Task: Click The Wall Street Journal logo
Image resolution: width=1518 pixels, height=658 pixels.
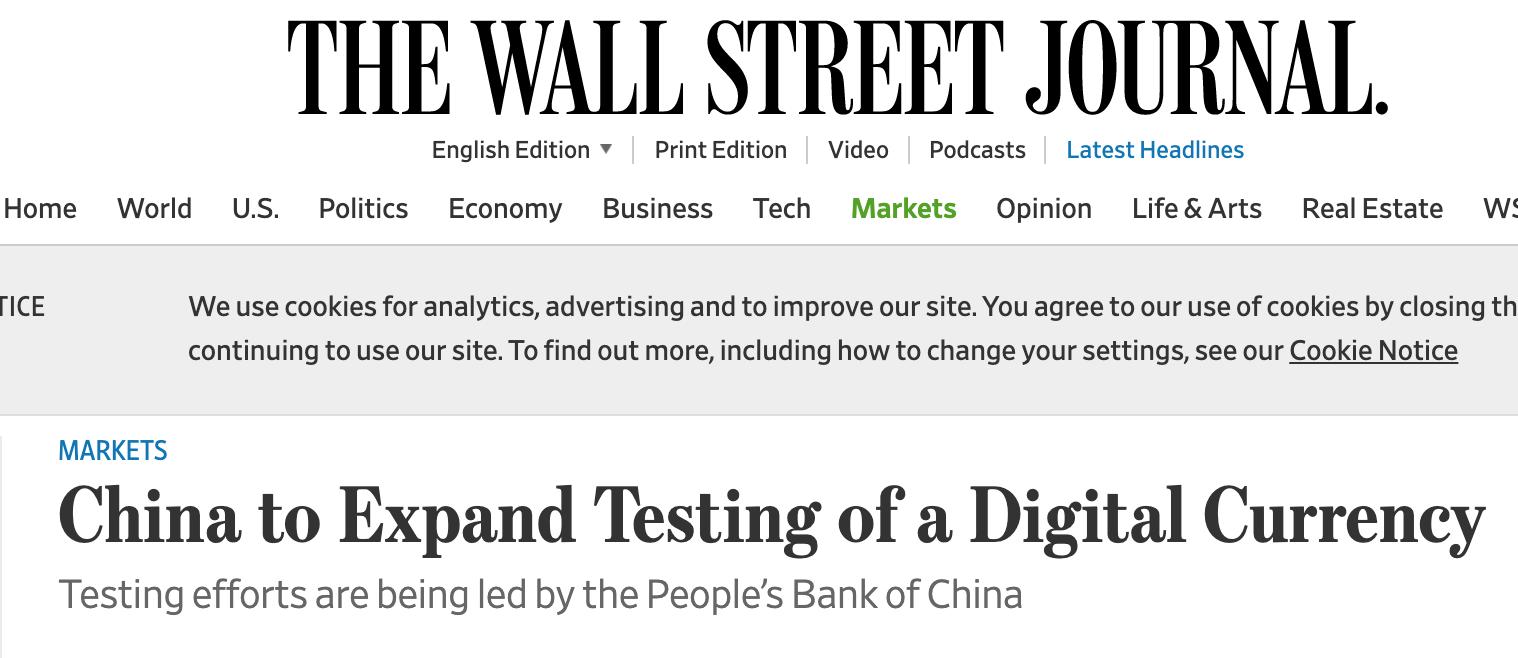Action: click(838, 67)
